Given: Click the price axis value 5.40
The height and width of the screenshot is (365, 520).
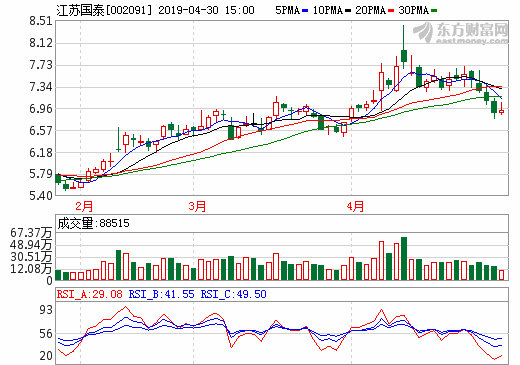Looking at the screenshot, I should coord(41,196).
